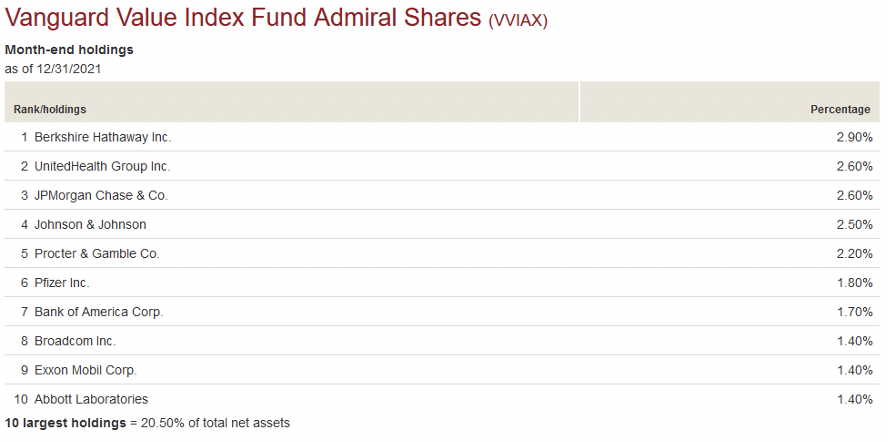Select the Broadcom Inc. holding
Image resolution: width=888 pixels, height=442 pixels.
pyautogui.click(x=75, y=341)
